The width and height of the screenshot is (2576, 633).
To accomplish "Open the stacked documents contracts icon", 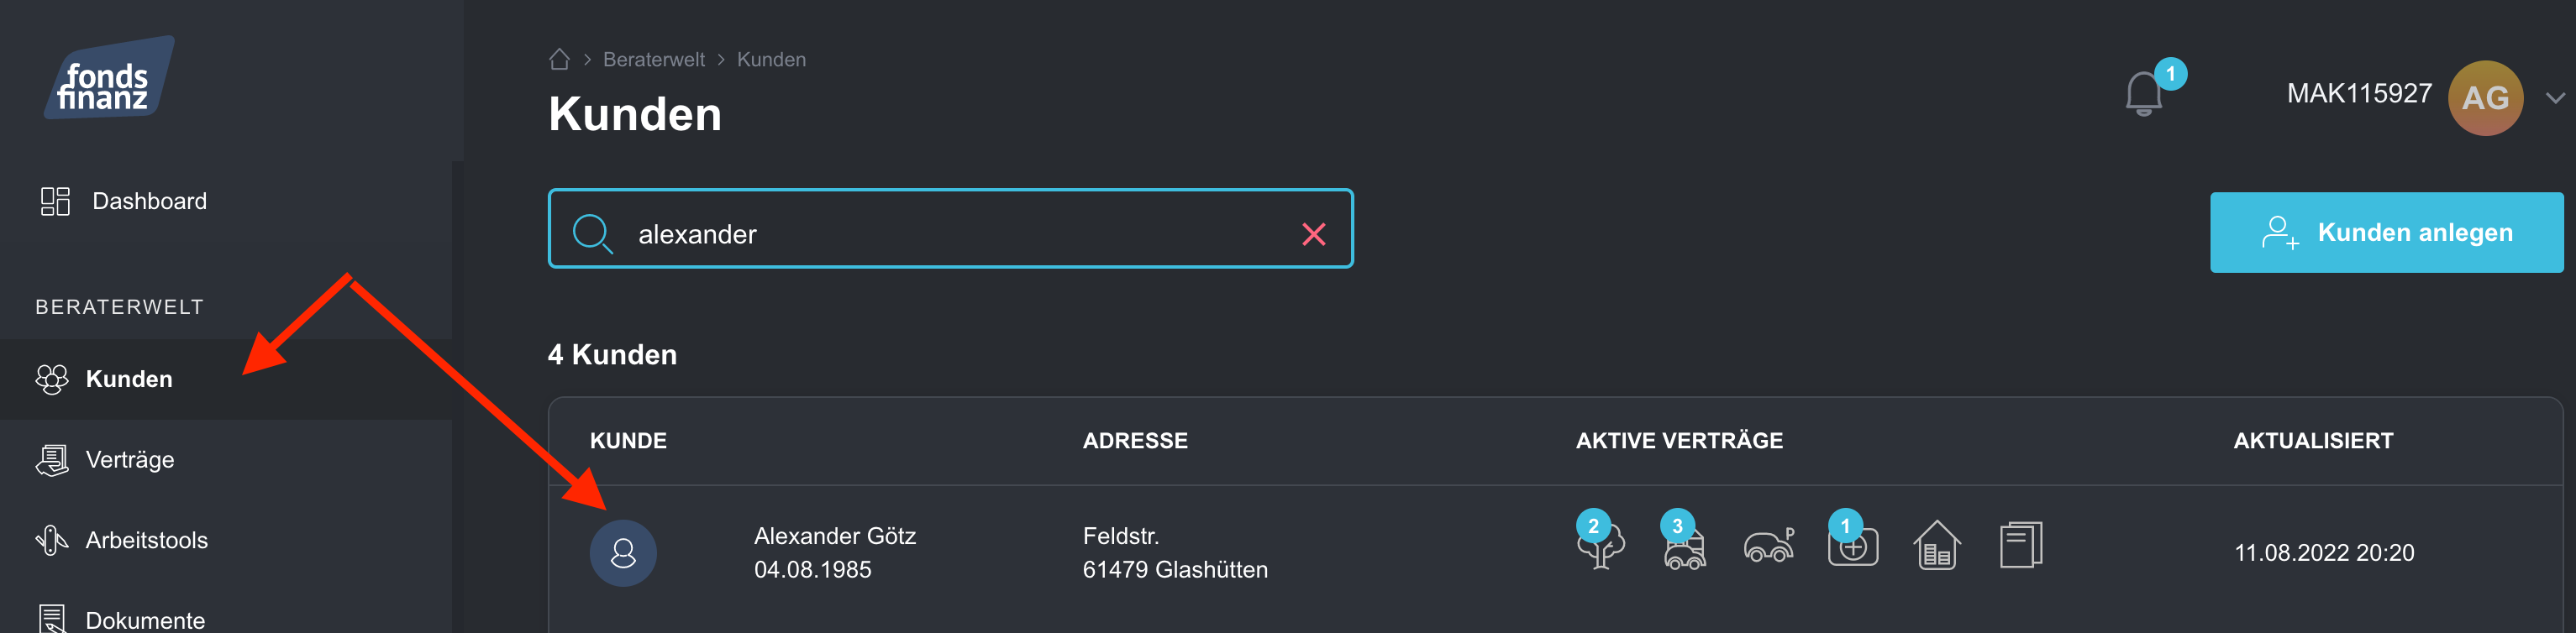I will point(2020,546).
